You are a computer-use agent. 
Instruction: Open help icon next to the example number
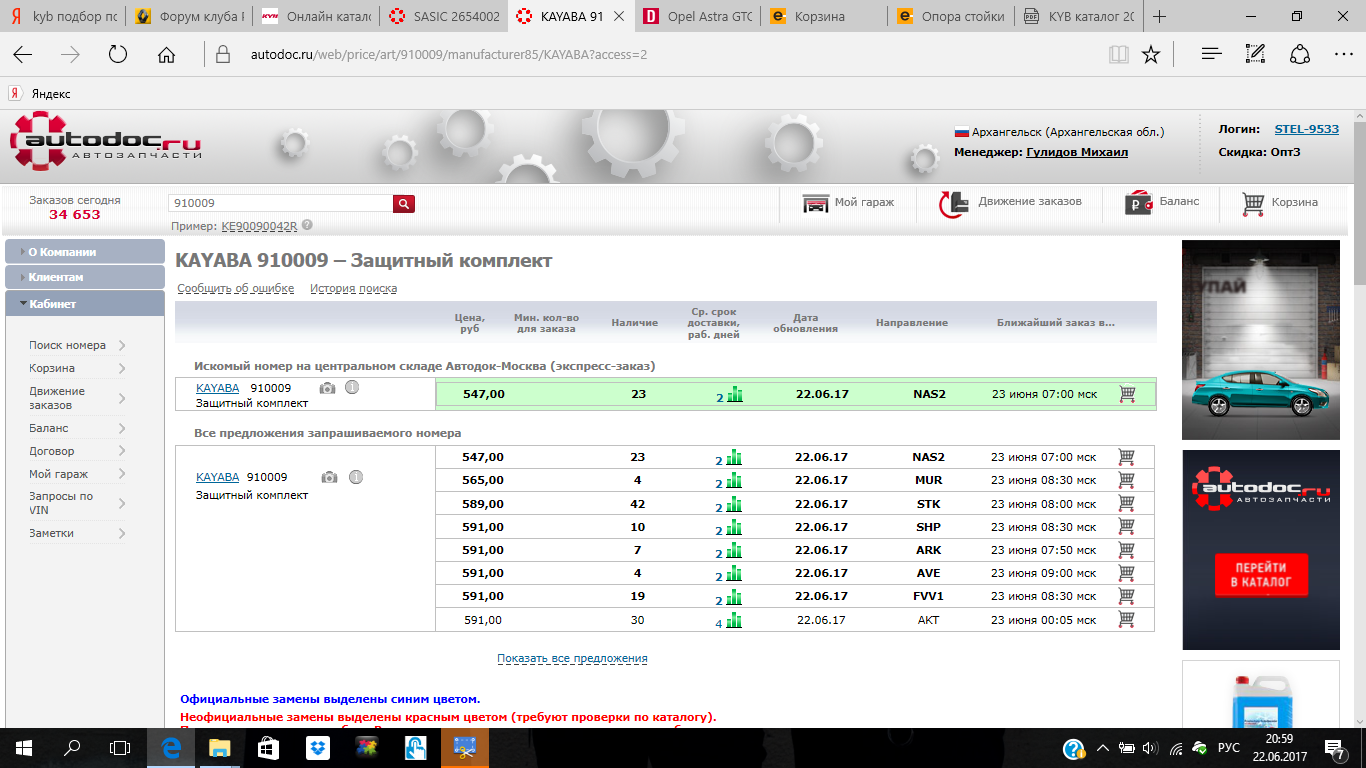pos(307,225)
